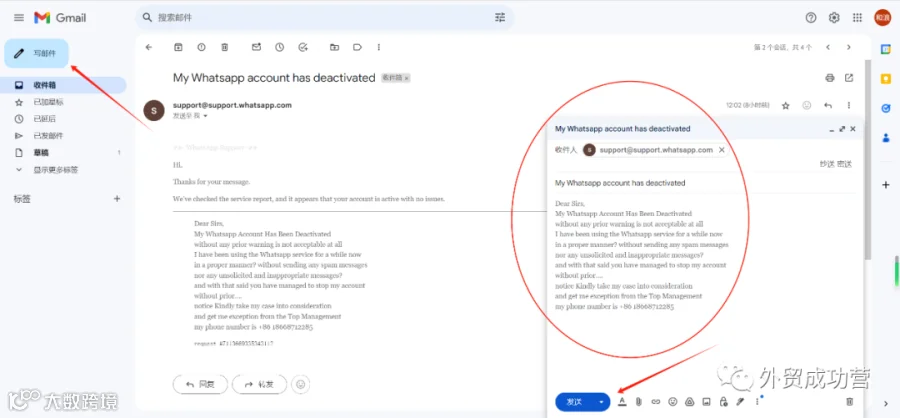This screenshot has width=900, height=418.
Task: Click the Gmail logo
Action: [x=60, y=18]
